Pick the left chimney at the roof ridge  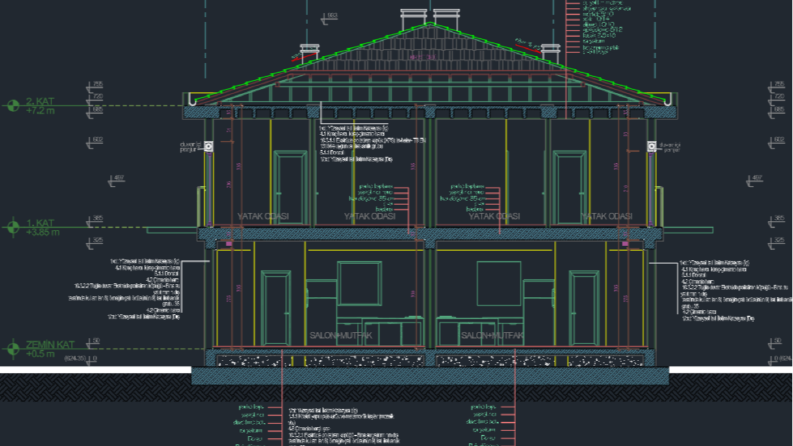[414, 19]
